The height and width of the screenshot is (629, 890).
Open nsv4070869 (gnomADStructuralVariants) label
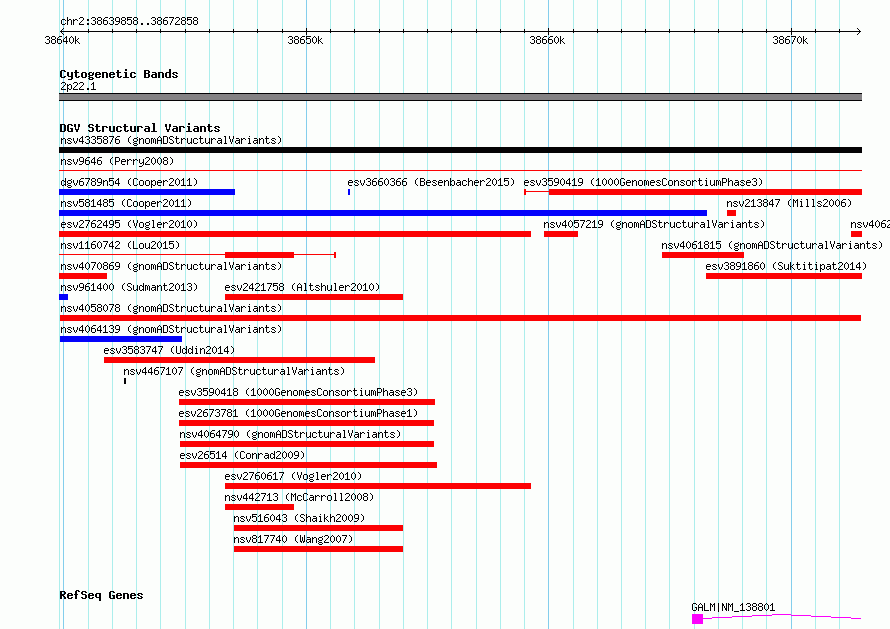tap(171, 266)
